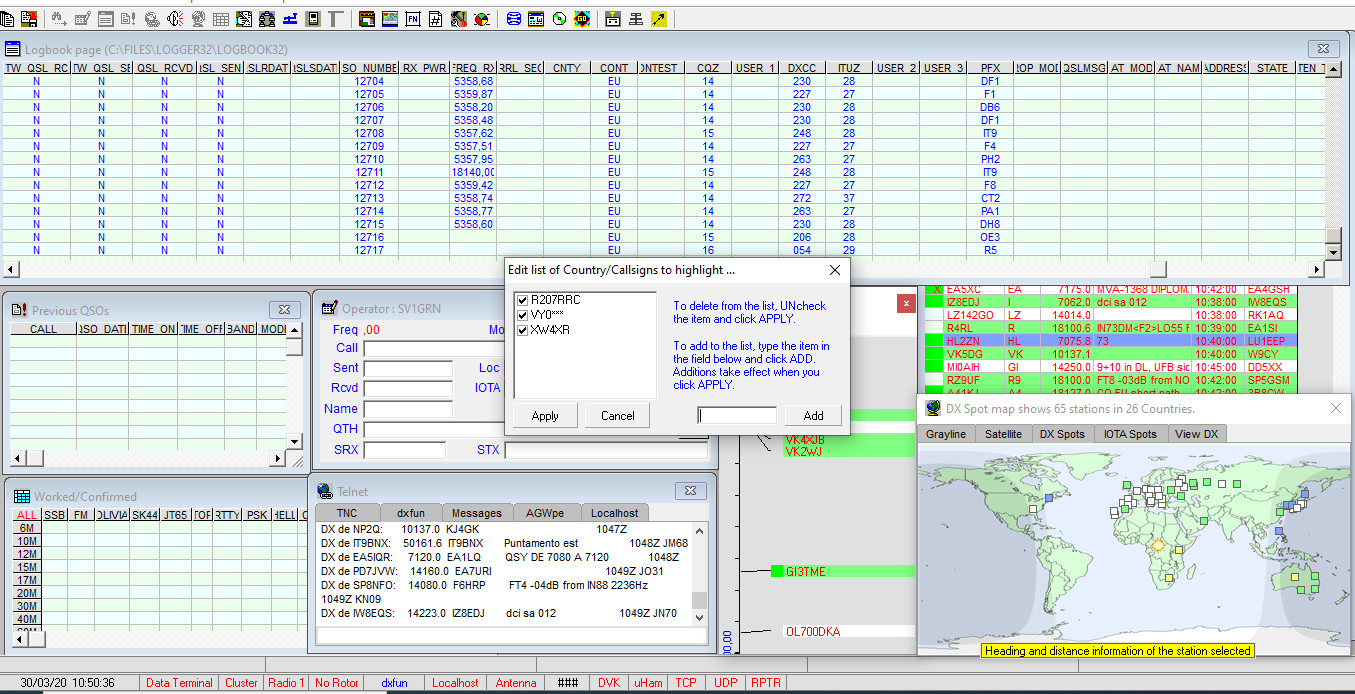
Task: Toggle the XW4XR checkbox
Action: [522, 330]
